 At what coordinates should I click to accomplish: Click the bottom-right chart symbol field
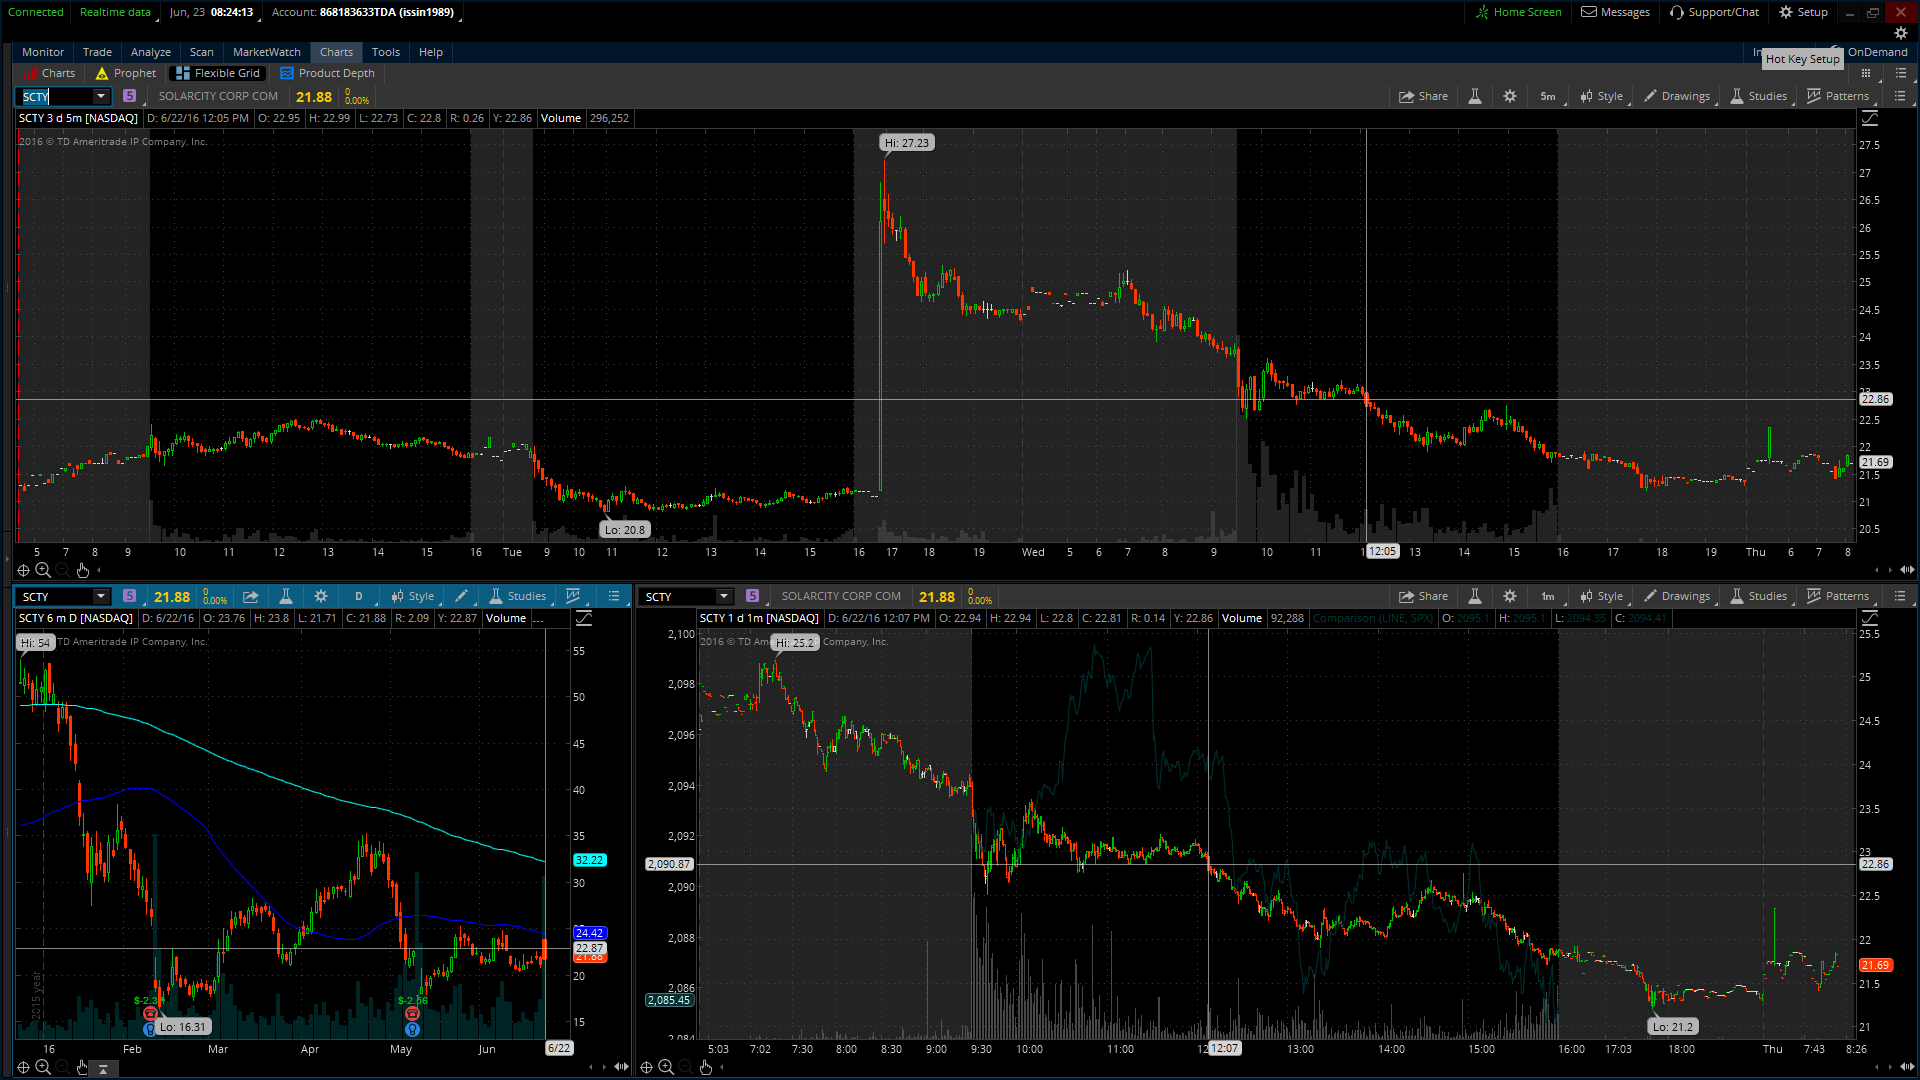tap(680, 597)
